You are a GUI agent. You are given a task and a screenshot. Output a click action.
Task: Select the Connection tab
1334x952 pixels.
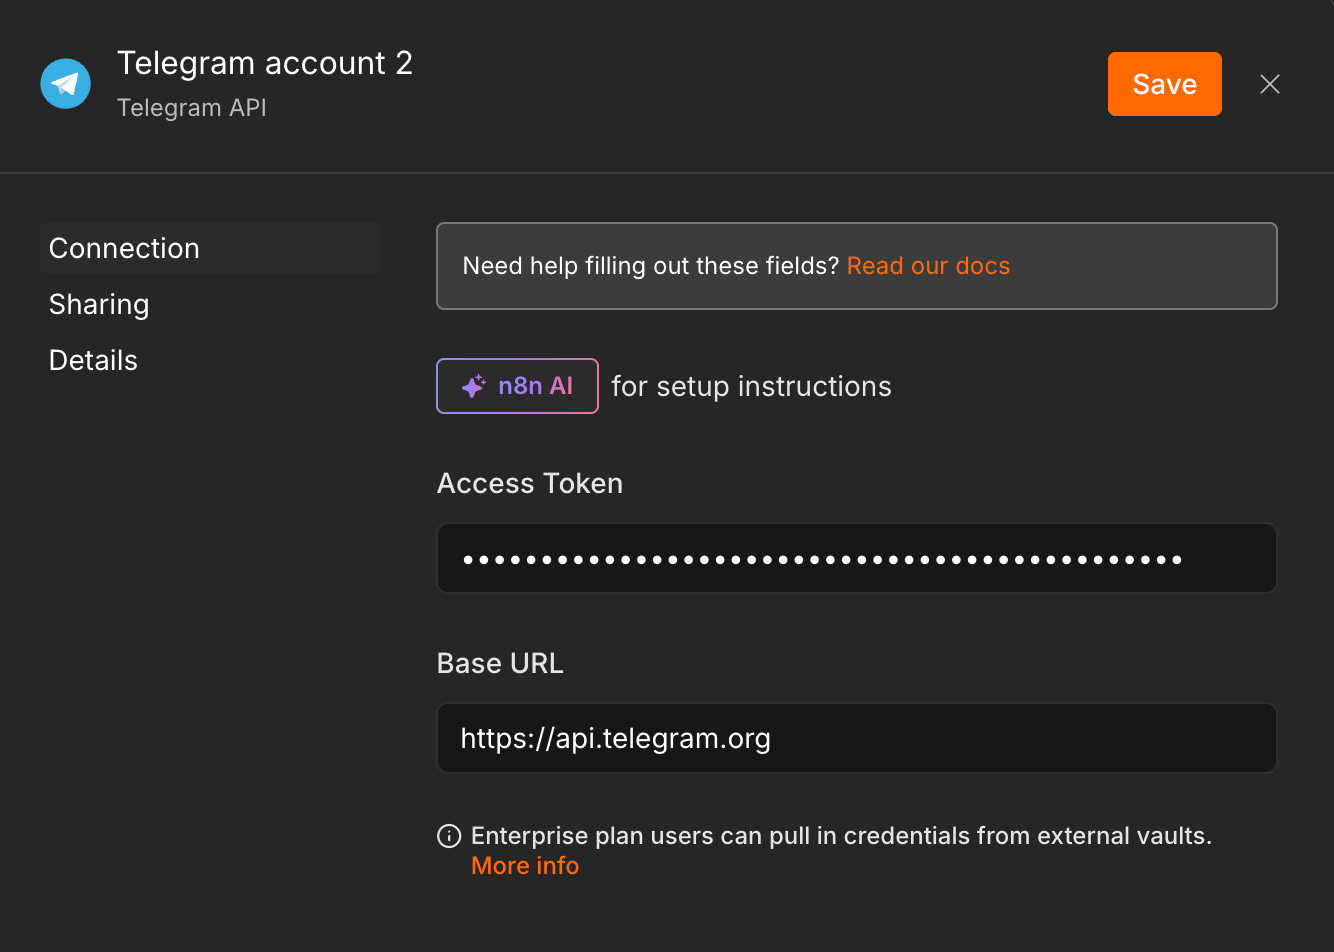coord(210,248)
